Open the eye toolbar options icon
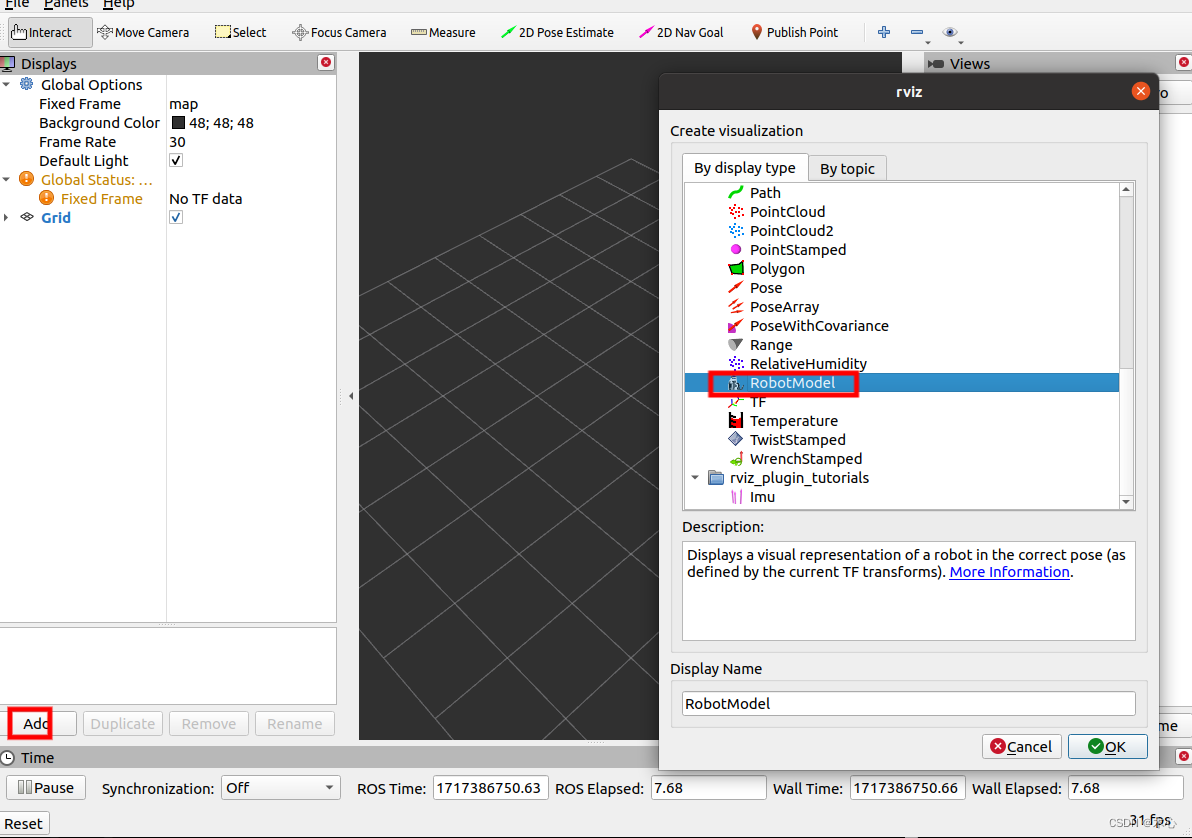This screenshot has height=838, width=1192. click(x=950, y=32)
